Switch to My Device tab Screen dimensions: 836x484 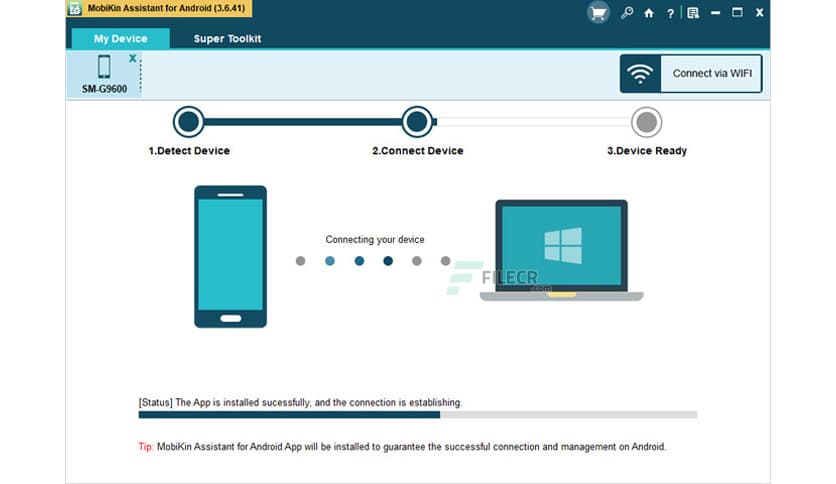point(120,38)
